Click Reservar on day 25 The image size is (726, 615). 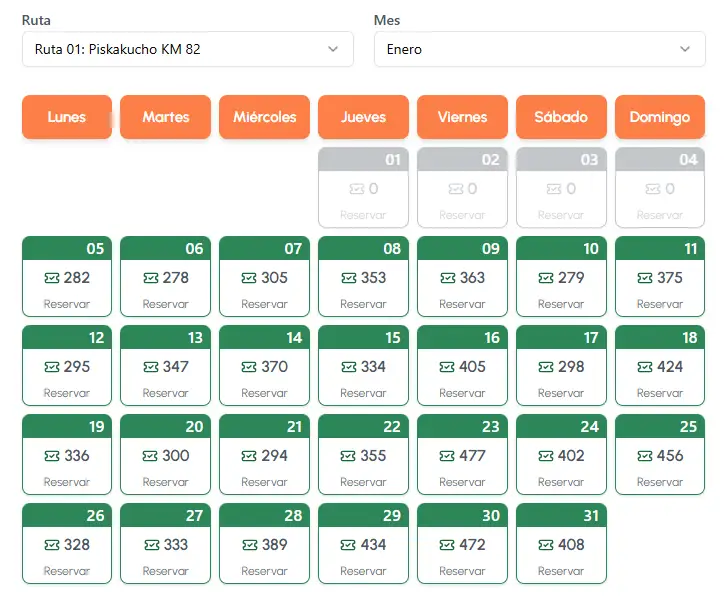pos(660,482)
